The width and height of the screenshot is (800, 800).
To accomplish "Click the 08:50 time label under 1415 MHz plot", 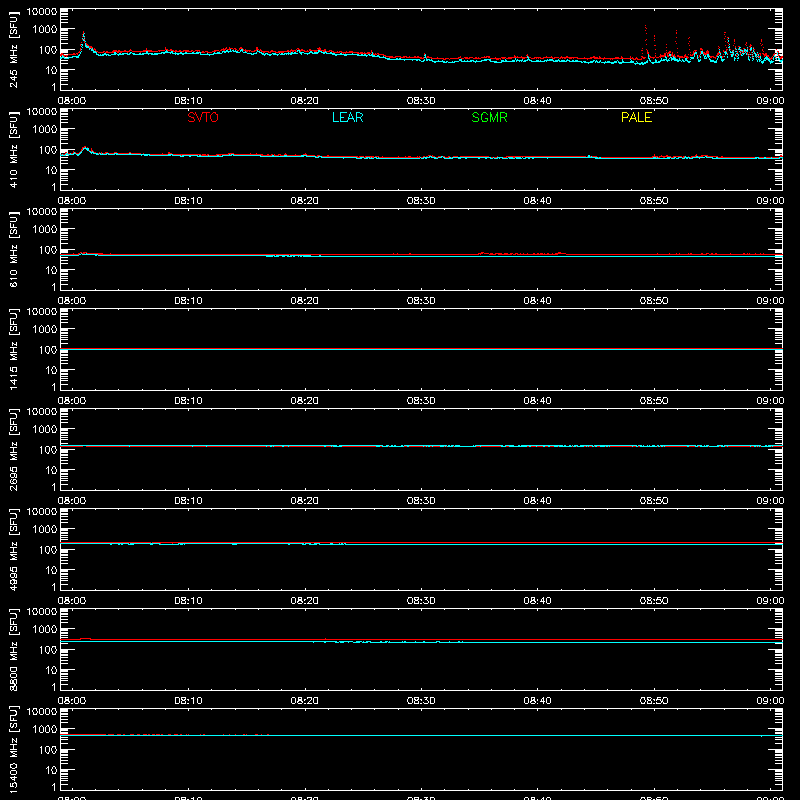I will [654, 401].
